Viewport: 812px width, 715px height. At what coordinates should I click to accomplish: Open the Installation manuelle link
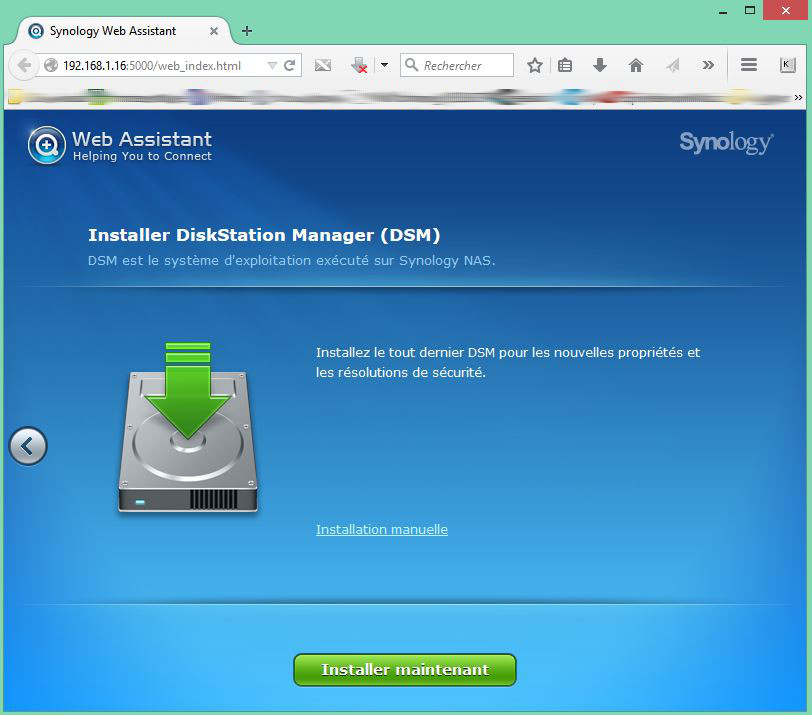(382, 529)
